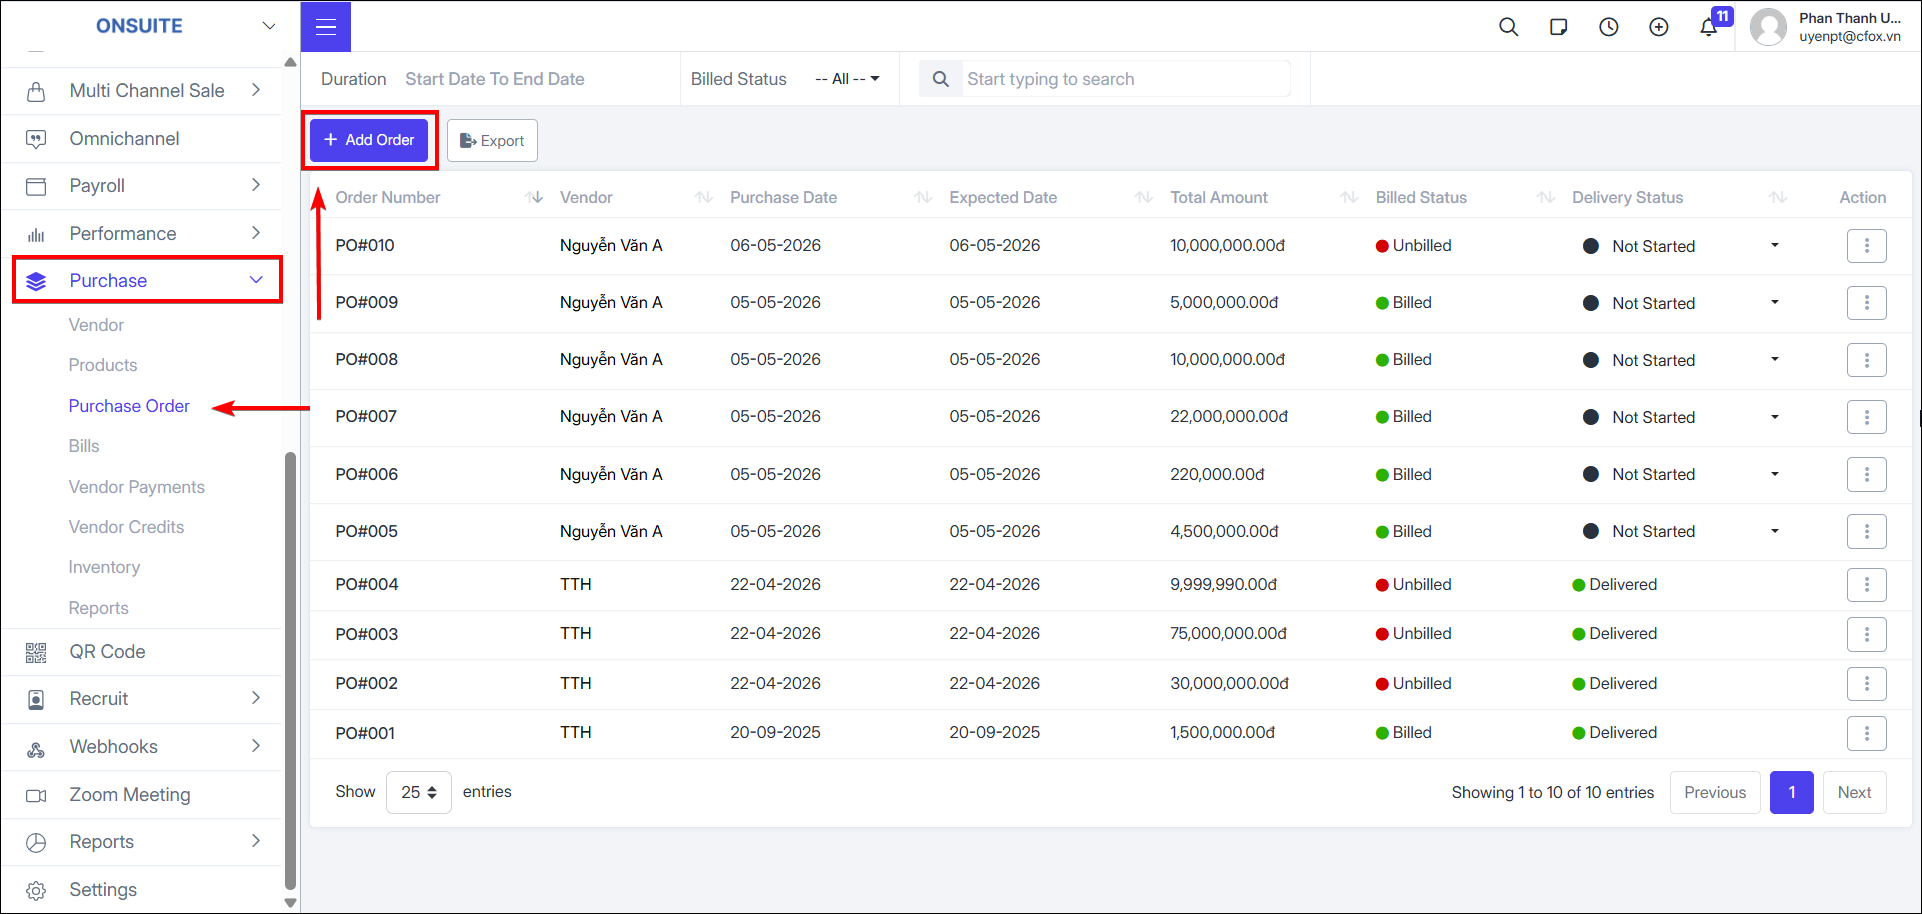Image resolution: width=1922 pixels, height=914 pixels.
Task: Change delivery status dropdown for PO#010
Action: (x=1775, y=246)
